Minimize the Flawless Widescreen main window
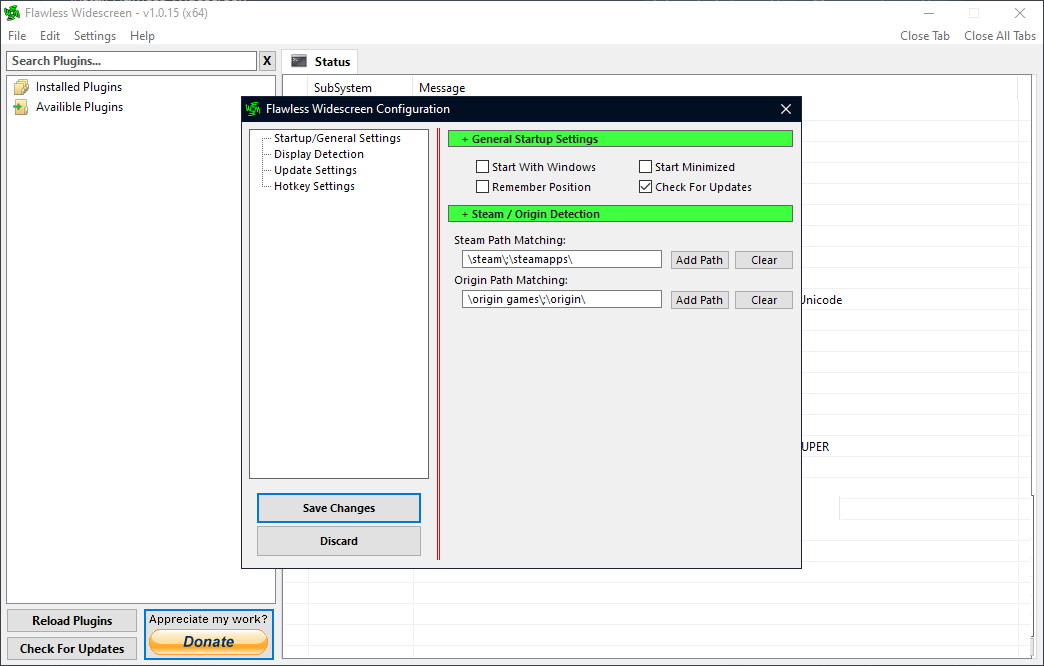The width and height of the screenshot is (1044, 666). 929,13
